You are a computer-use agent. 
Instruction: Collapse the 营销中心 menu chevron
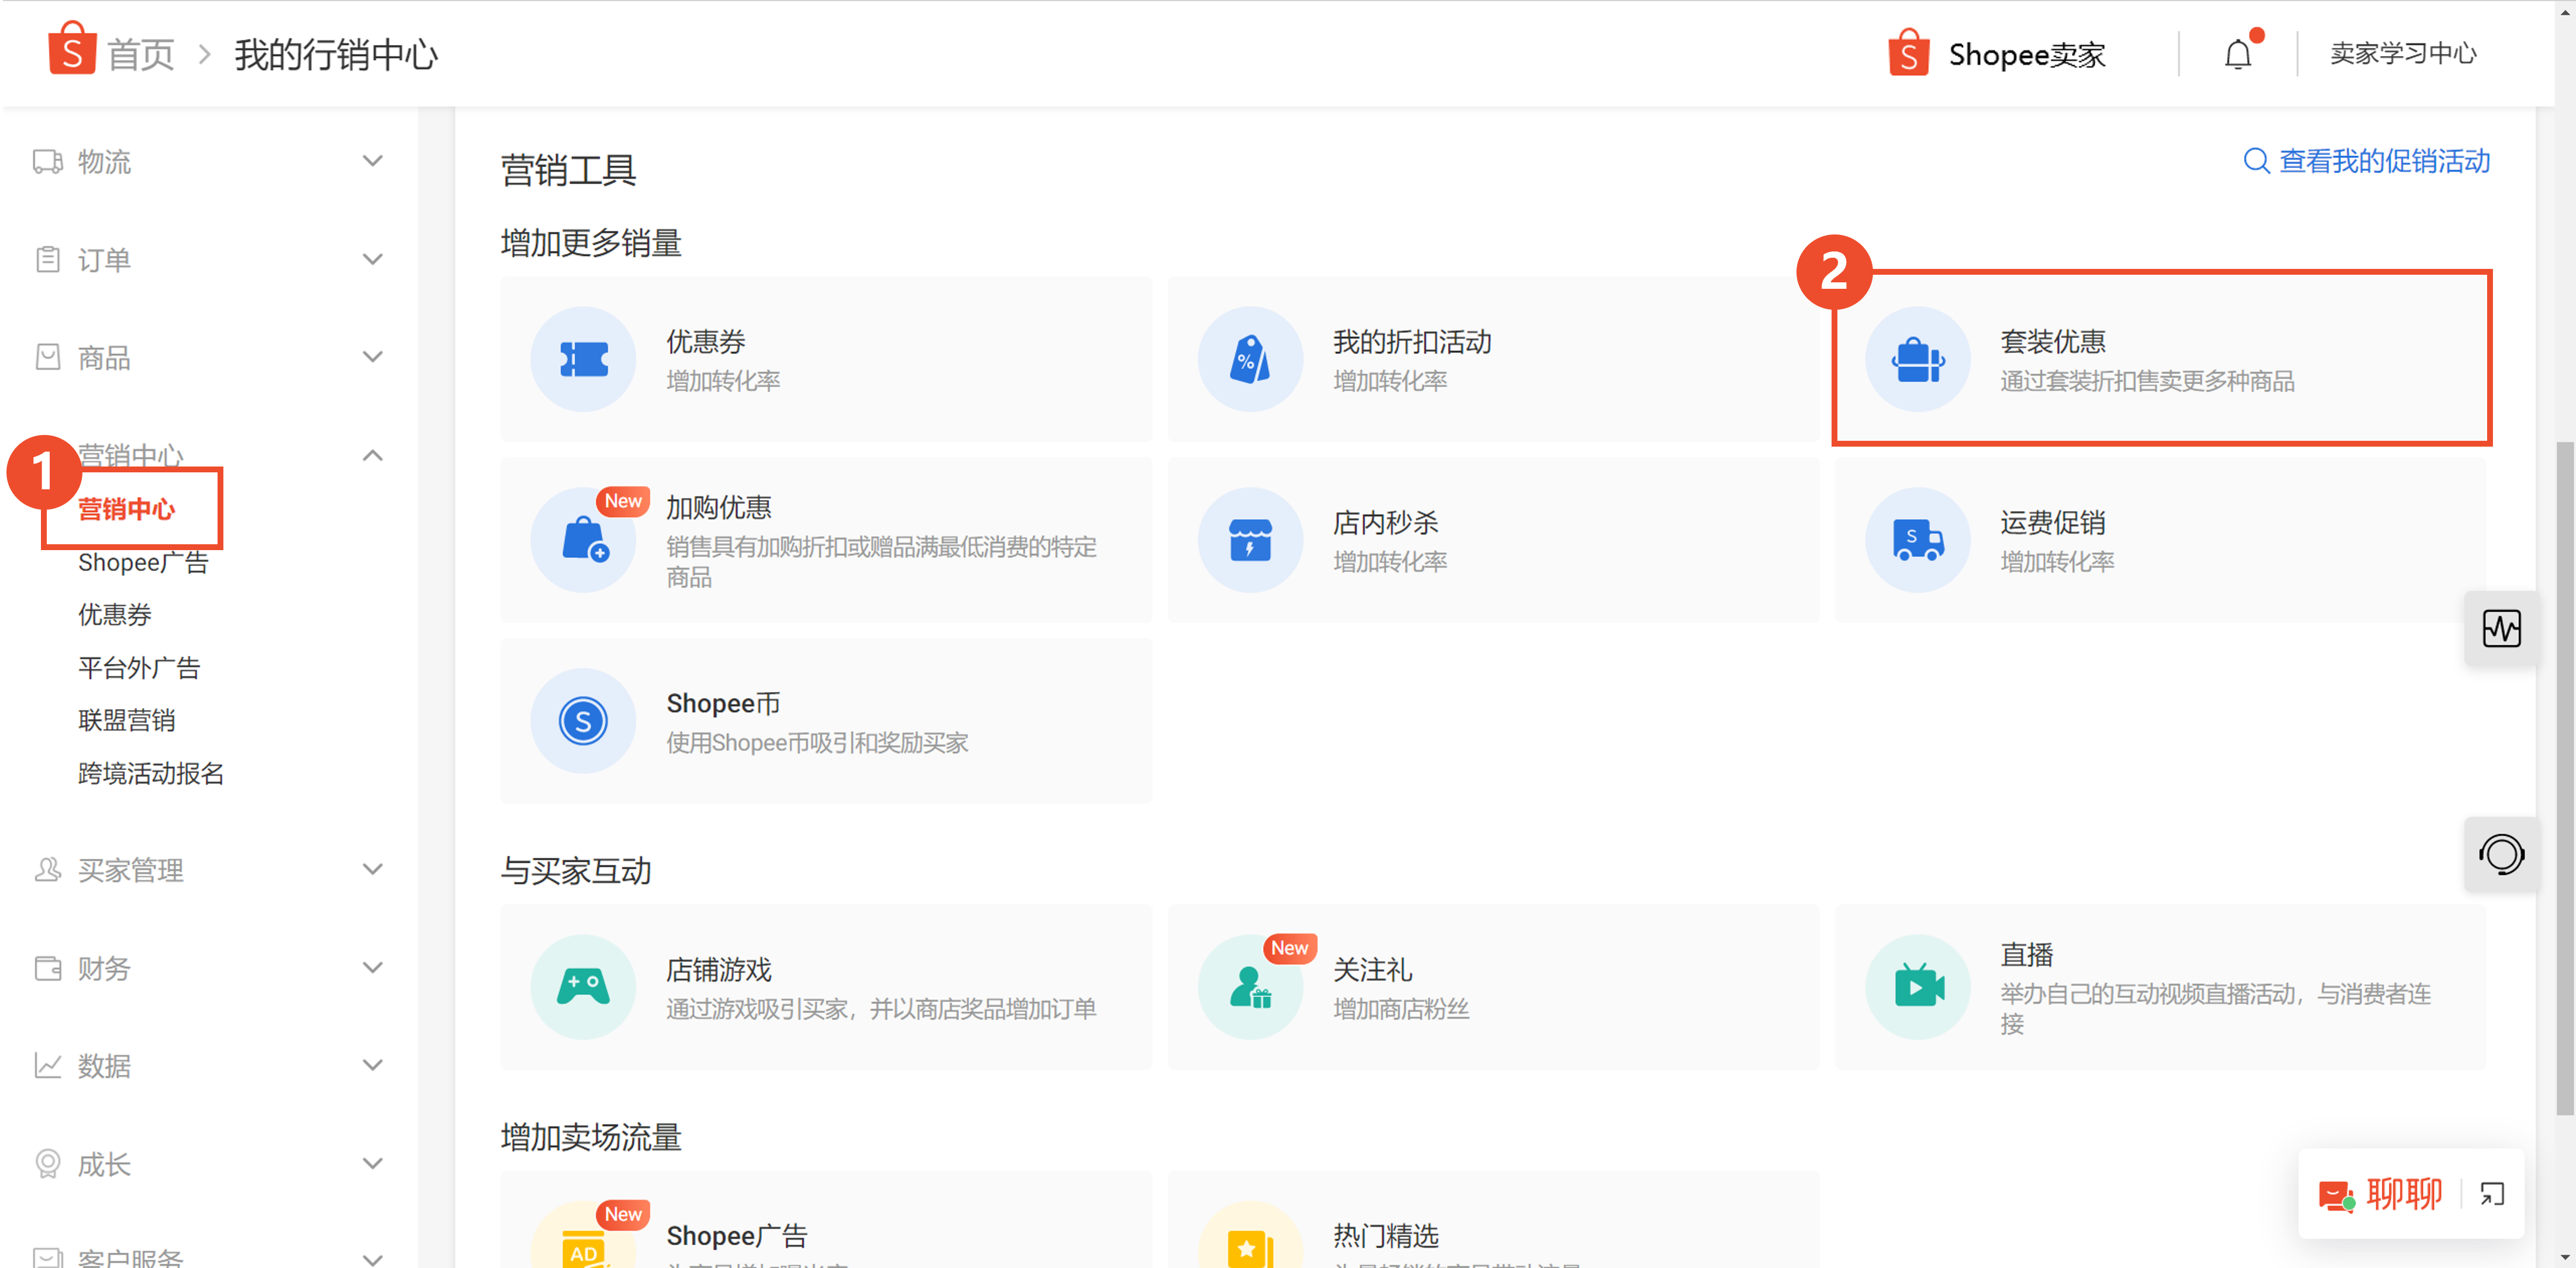372,455
